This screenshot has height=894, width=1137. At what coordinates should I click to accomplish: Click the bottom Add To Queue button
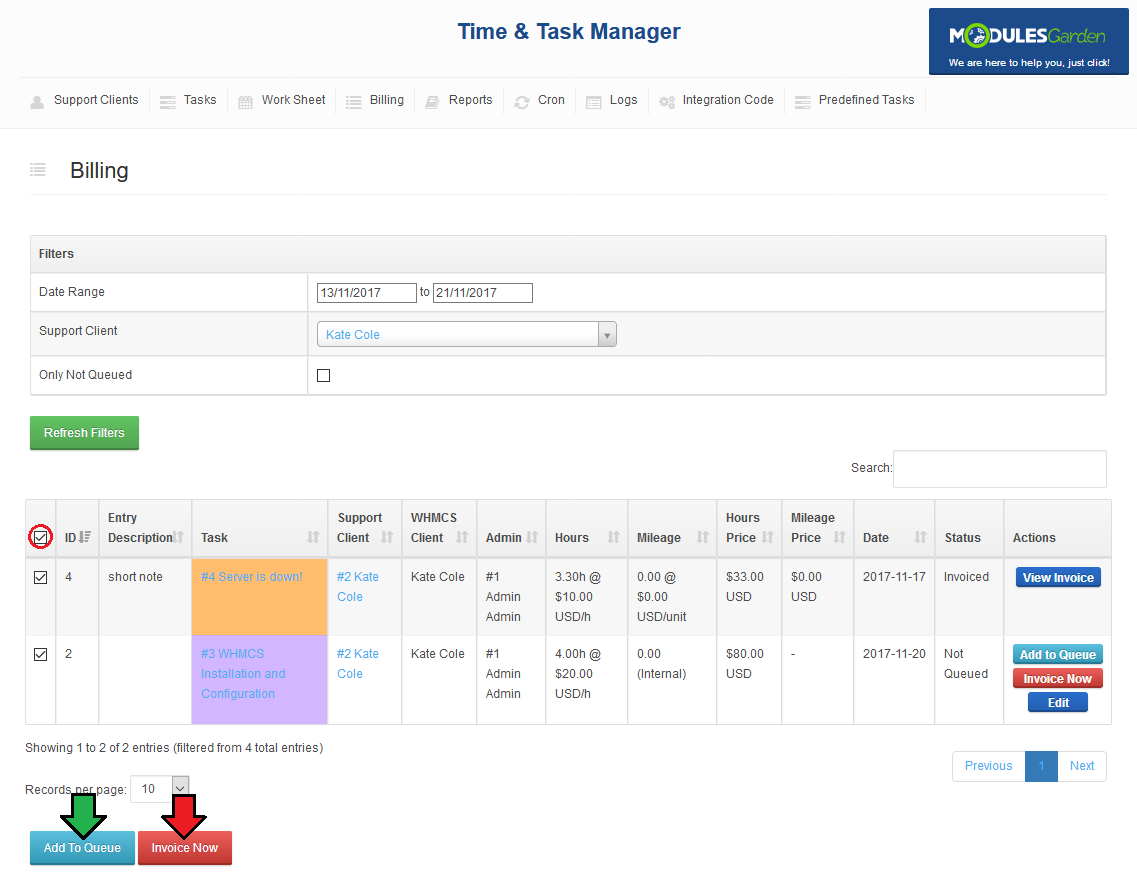coord(82,848)
